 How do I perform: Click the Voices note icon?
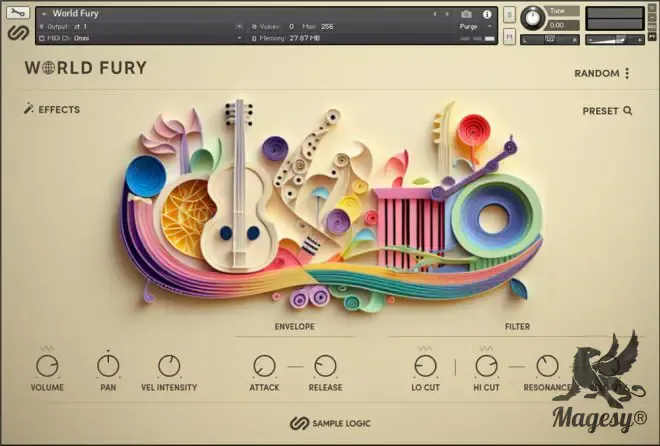pos(254,27)
